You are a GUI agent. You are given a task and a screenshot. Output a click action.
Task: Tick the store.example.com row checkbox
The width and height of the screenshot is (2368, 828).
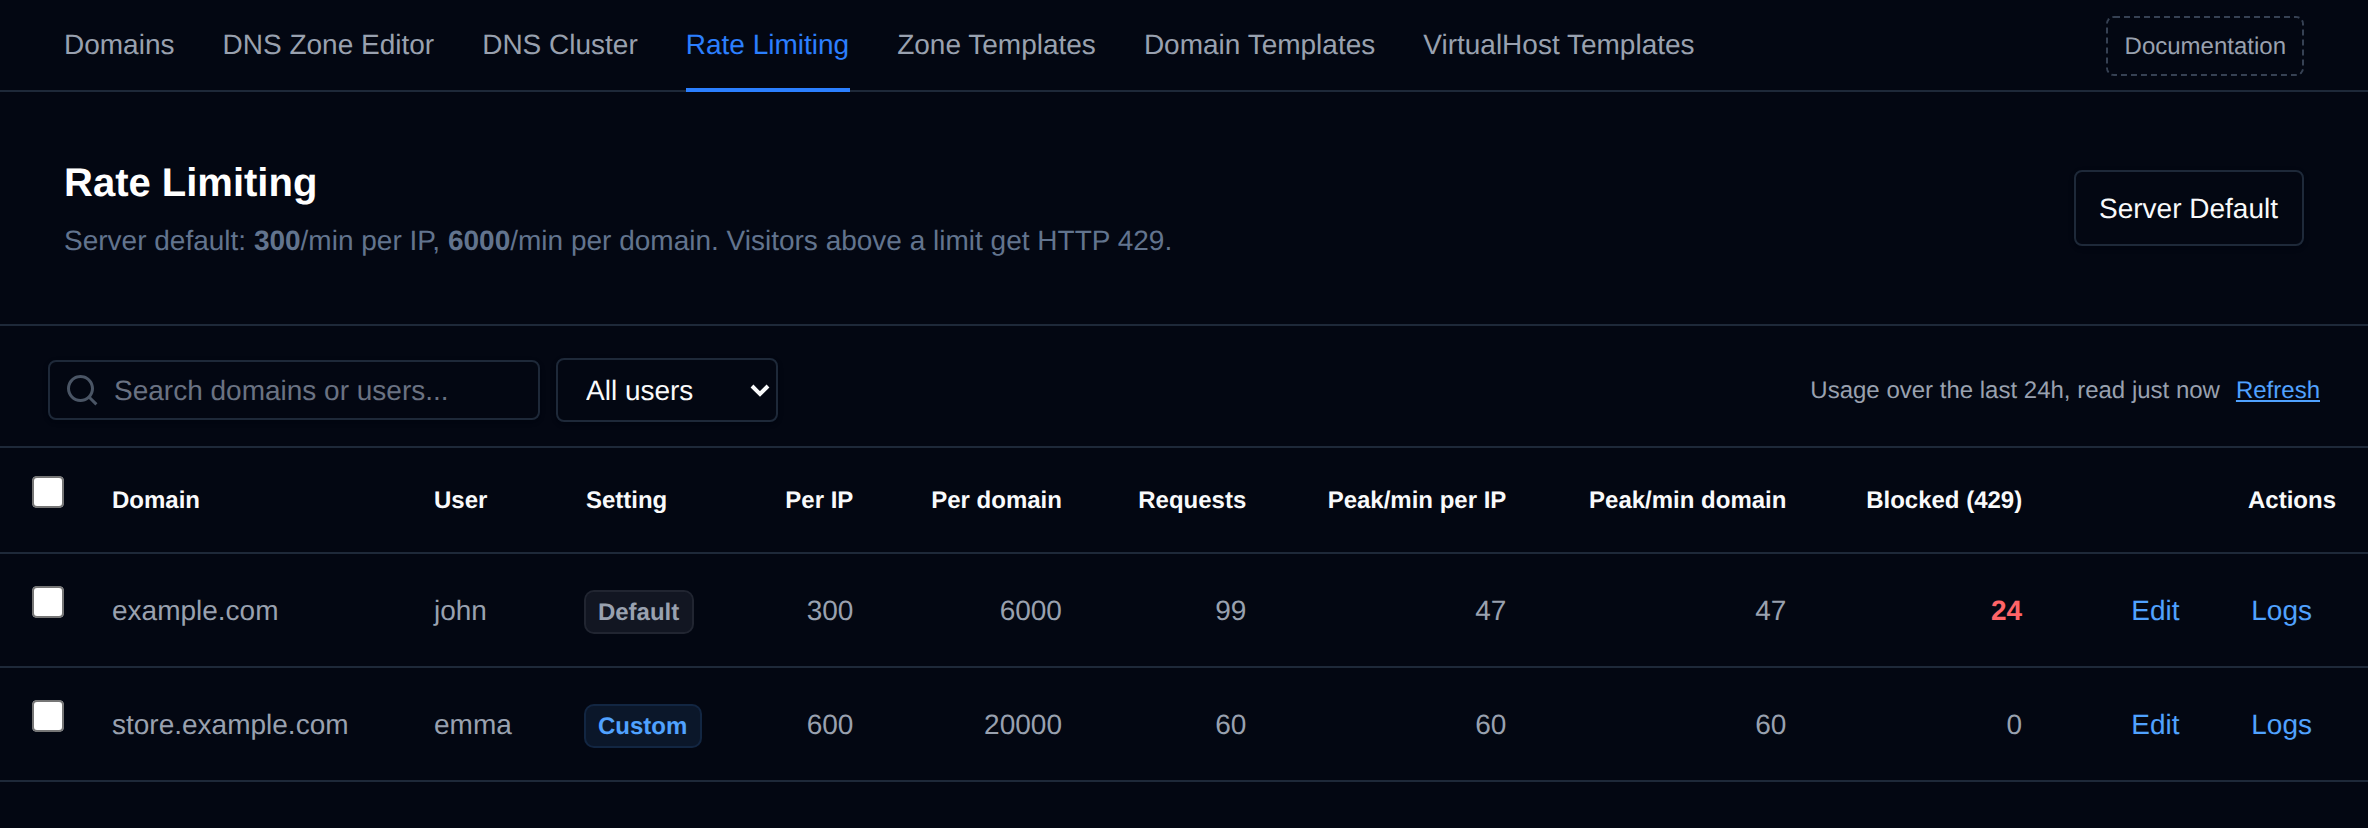point(48,716)
